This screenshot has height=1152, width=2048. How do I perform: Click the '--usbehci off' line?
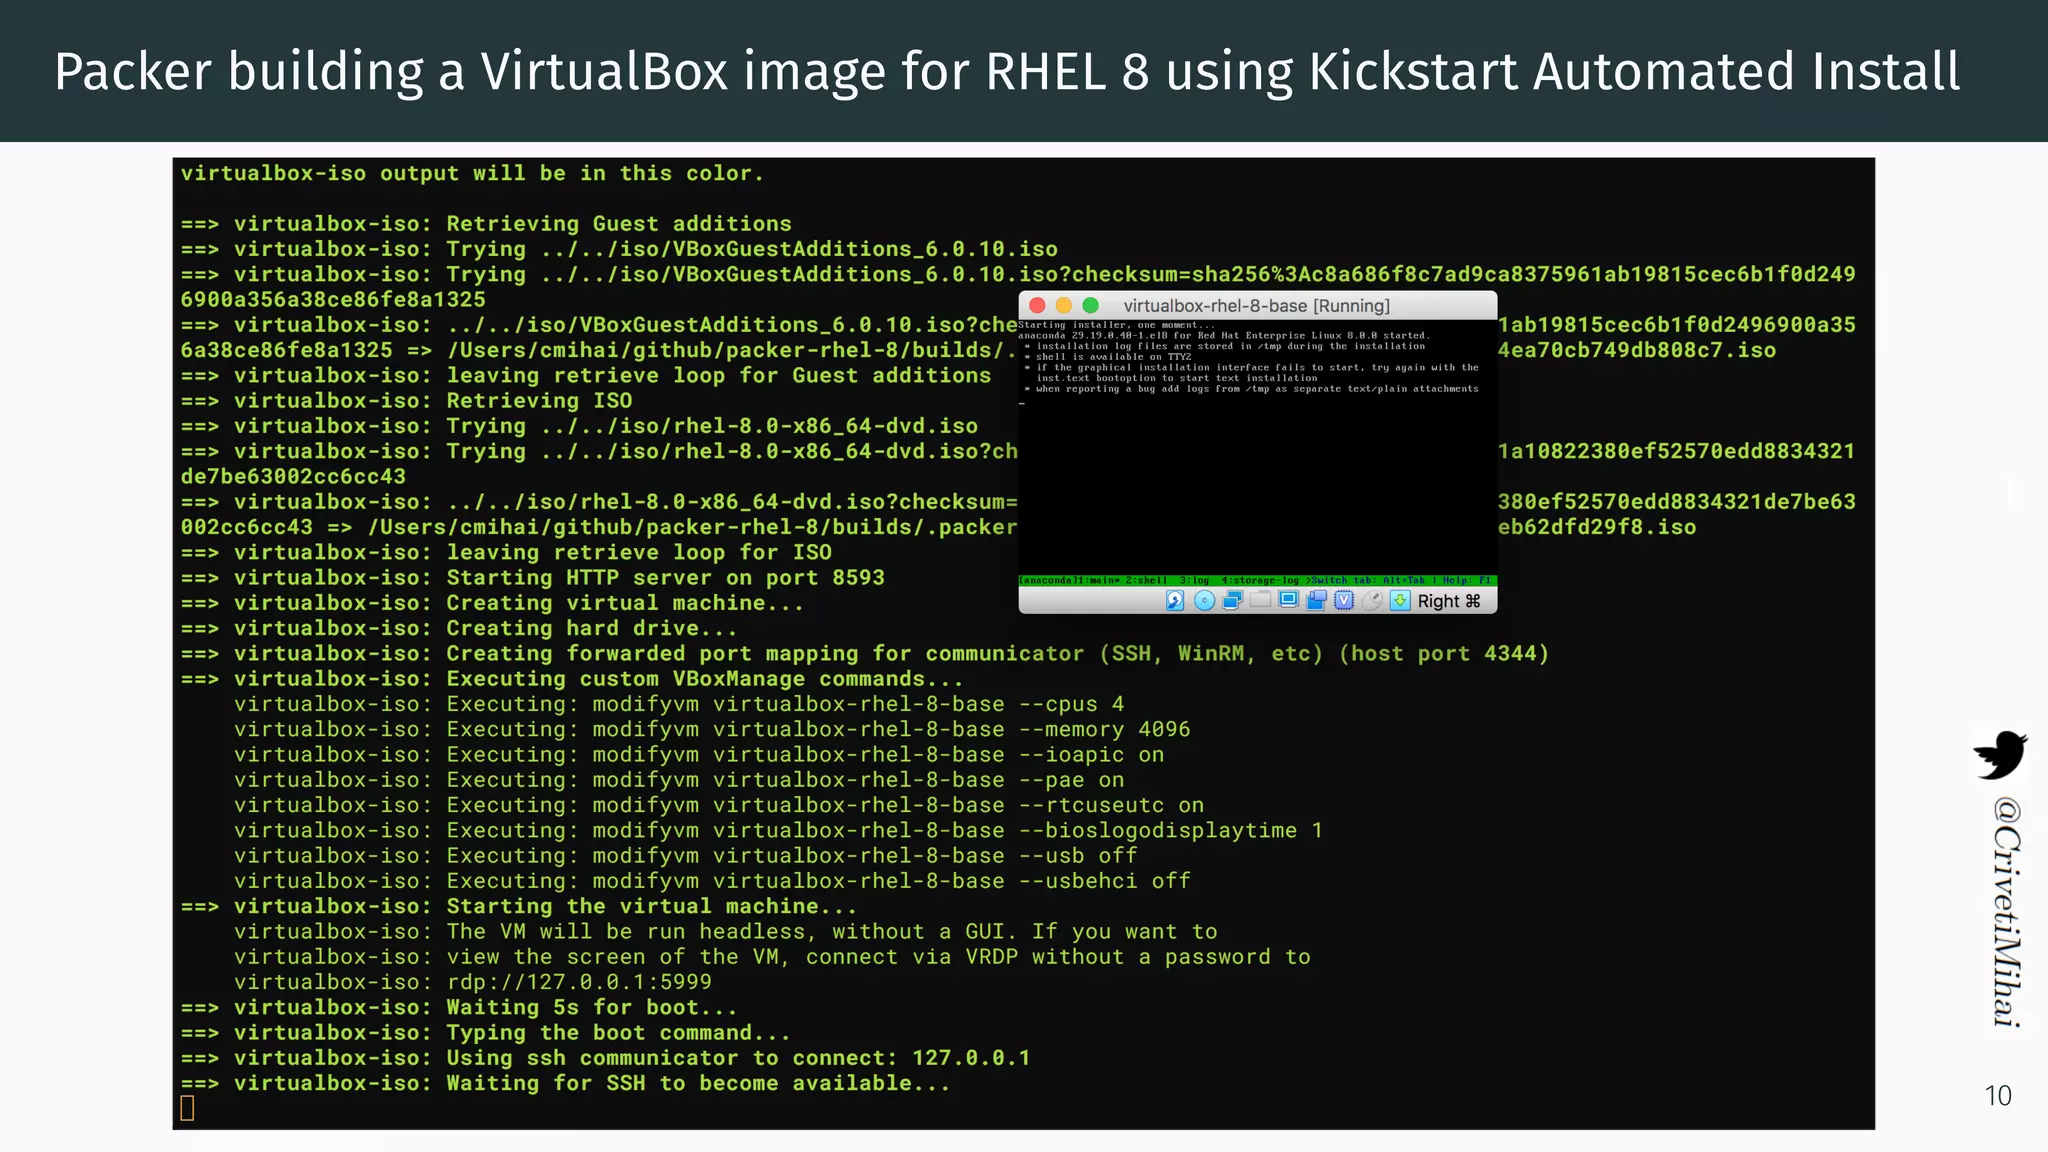click(x=712, y=881)
